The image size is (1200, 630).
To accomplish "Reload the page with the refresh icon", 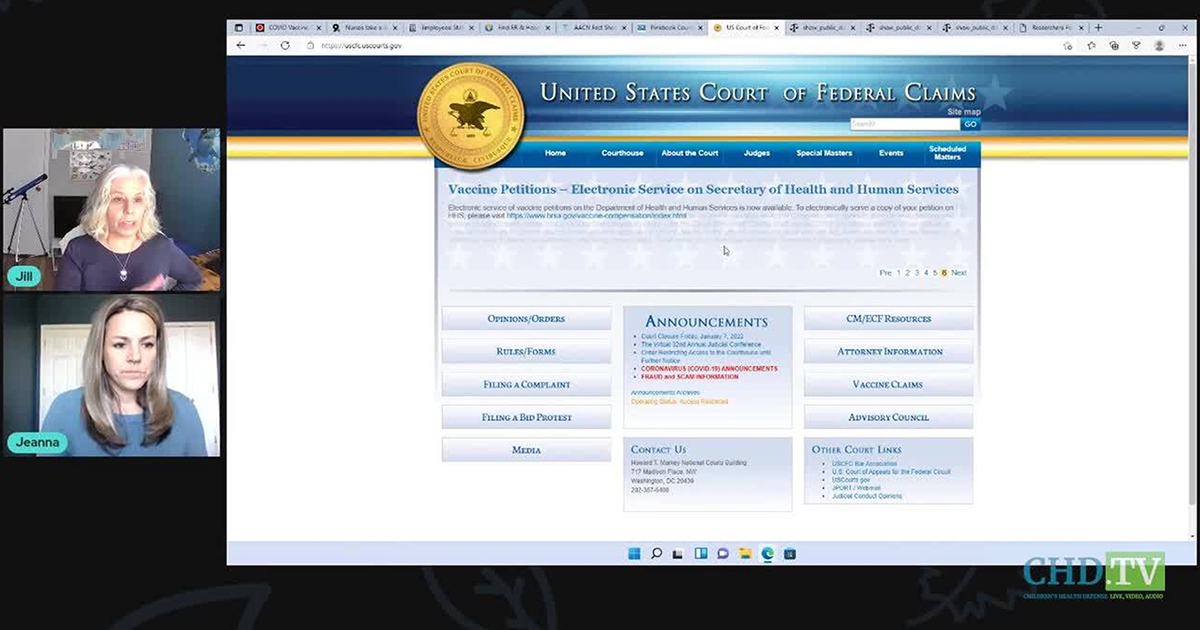I will [285, 46].
